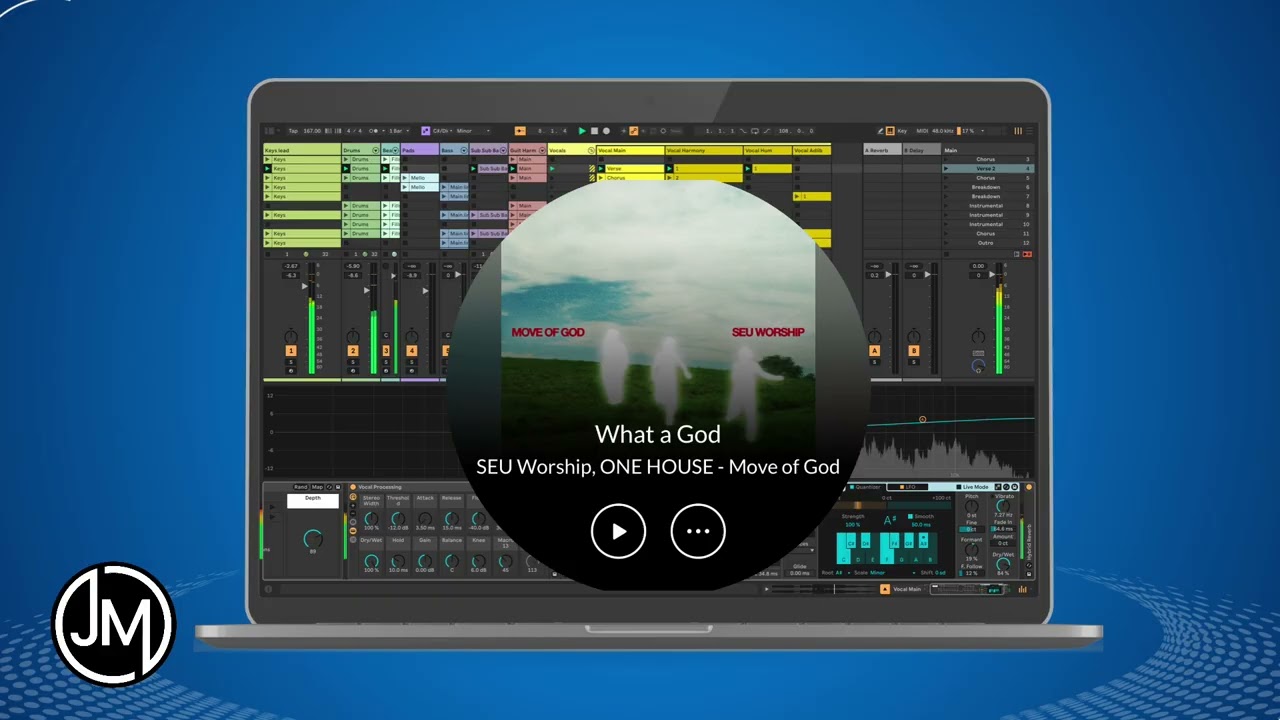The image size is (1280, 720).
Task: Toggle the draw mode pencil icon
Action: click(880, 131)
